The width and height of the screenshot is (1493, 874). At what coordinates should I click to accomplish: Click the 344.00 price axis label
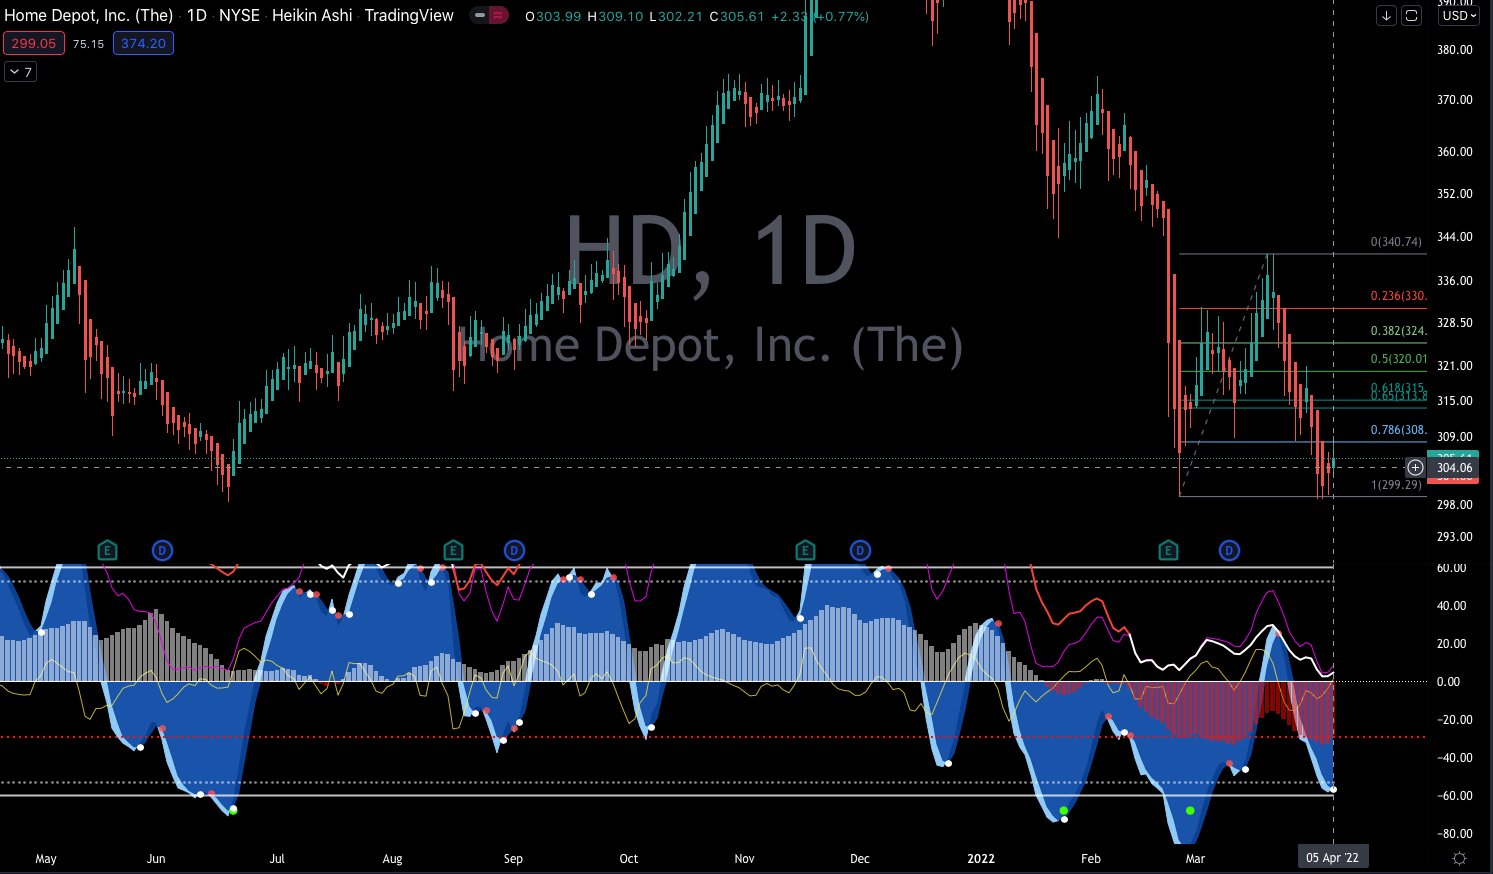point(1455,237)
